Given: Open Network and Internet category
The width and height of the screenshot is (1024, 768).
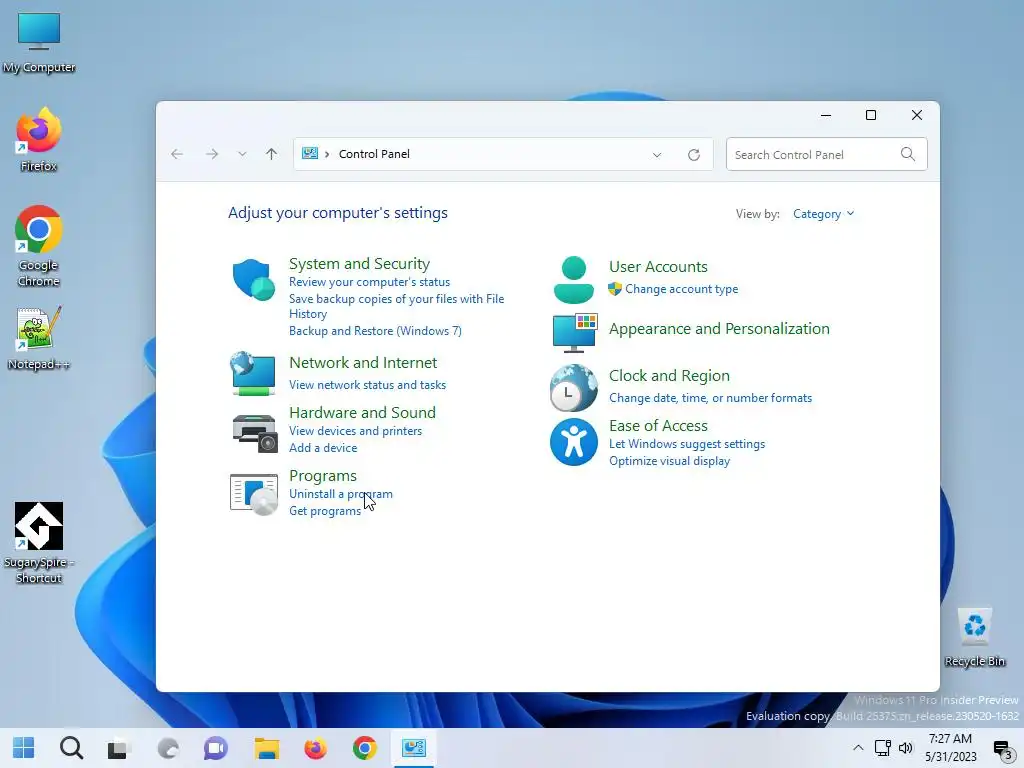Looking at the screenshot, I should click(x=362, y=362).
